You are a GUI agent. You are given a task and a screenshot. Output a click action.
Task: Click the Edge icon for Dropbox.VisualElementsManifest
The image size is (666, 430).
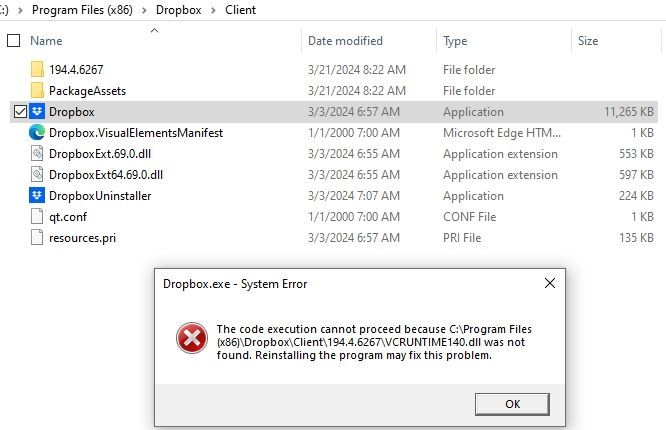point(37,133)
